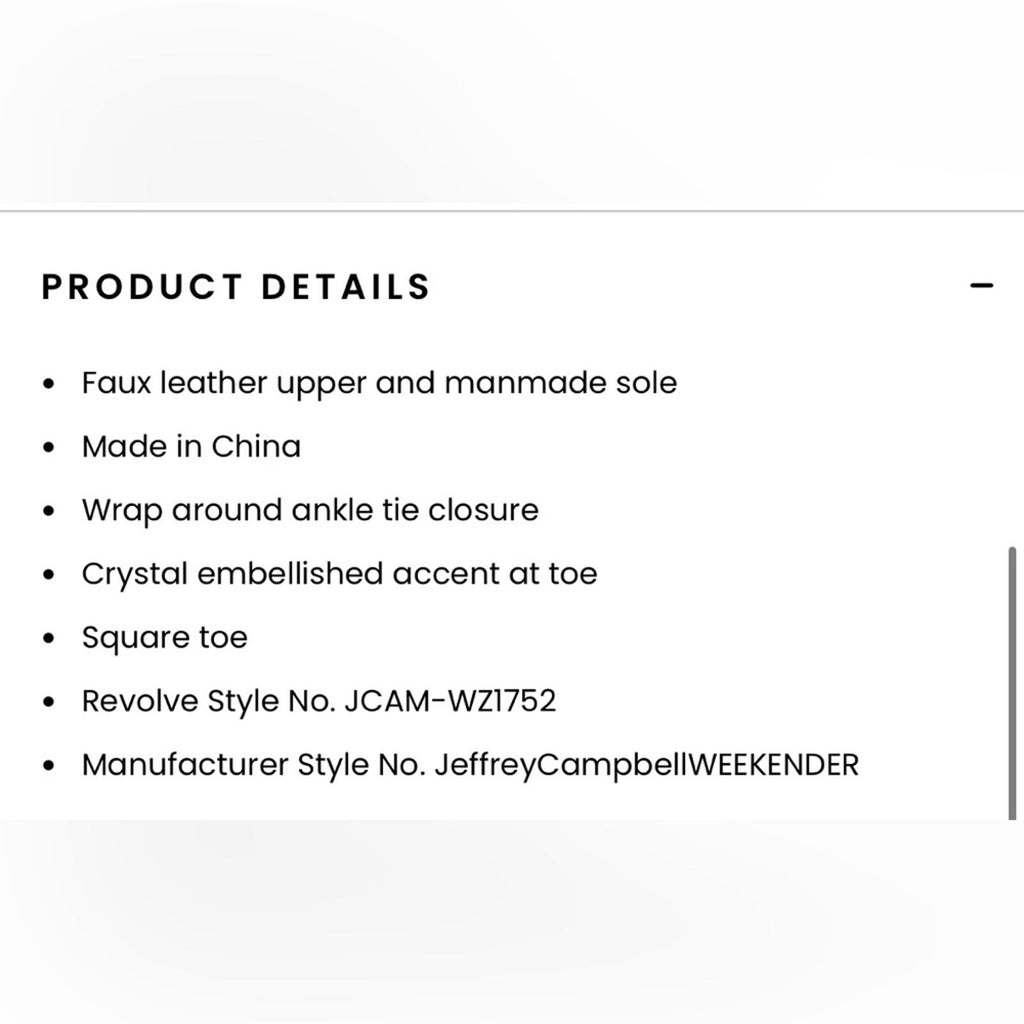
Task: Click the Wrap around ankle tie closure line
Action: (x=310, y=510)
